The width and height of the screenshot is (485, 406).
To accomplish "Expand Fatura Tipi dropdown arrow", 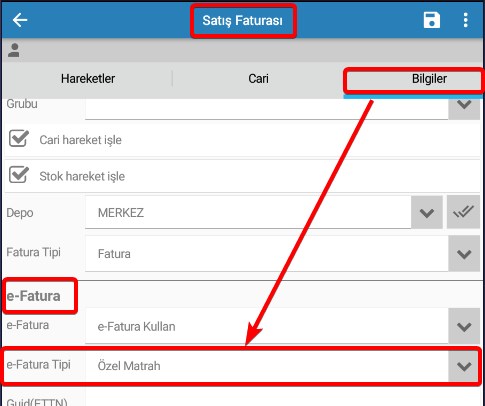I will (464, 254).
